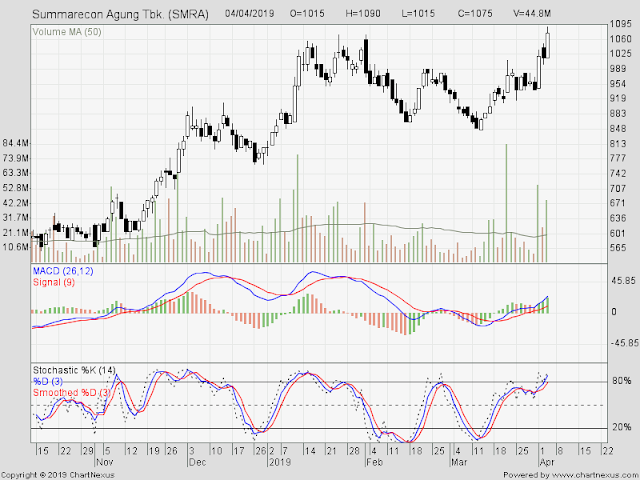The width and height of the screenshot is (640, 480).
Task: Click the 919 price axis label
Action: pos(618,98)
